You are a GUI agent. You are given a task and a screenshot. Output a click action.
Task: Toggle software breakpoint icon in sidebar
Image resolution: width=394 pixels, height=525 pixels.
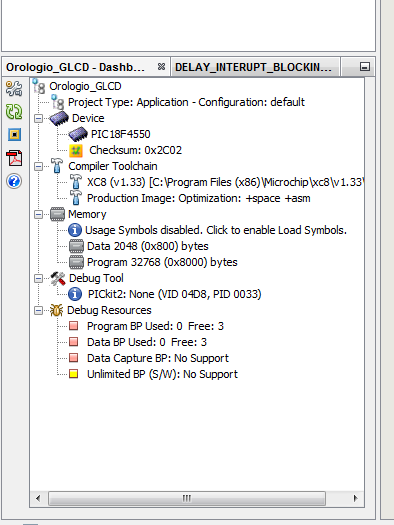point(14,135)
